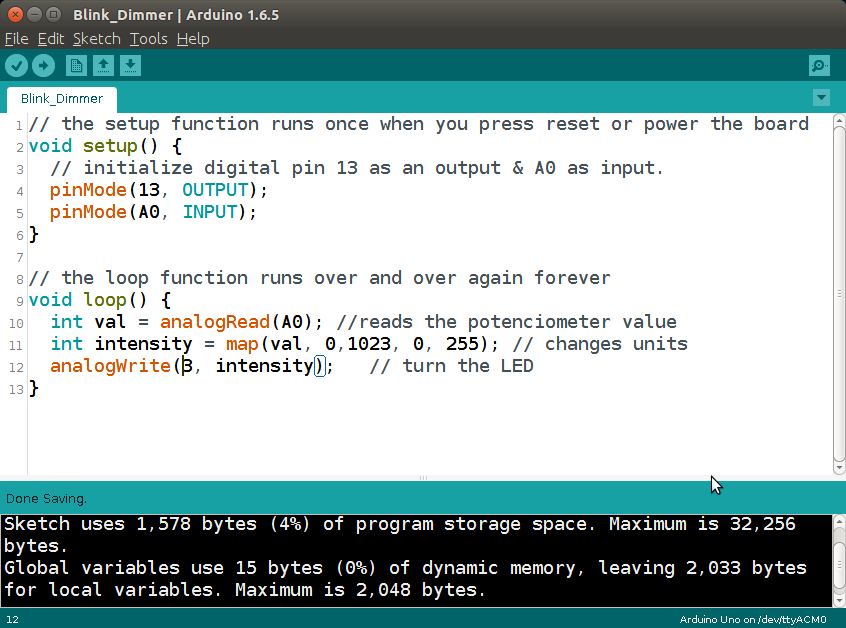Click console scrollbar down arrow
The width and height of the screenshot is (846, 628).
point(839,599)
